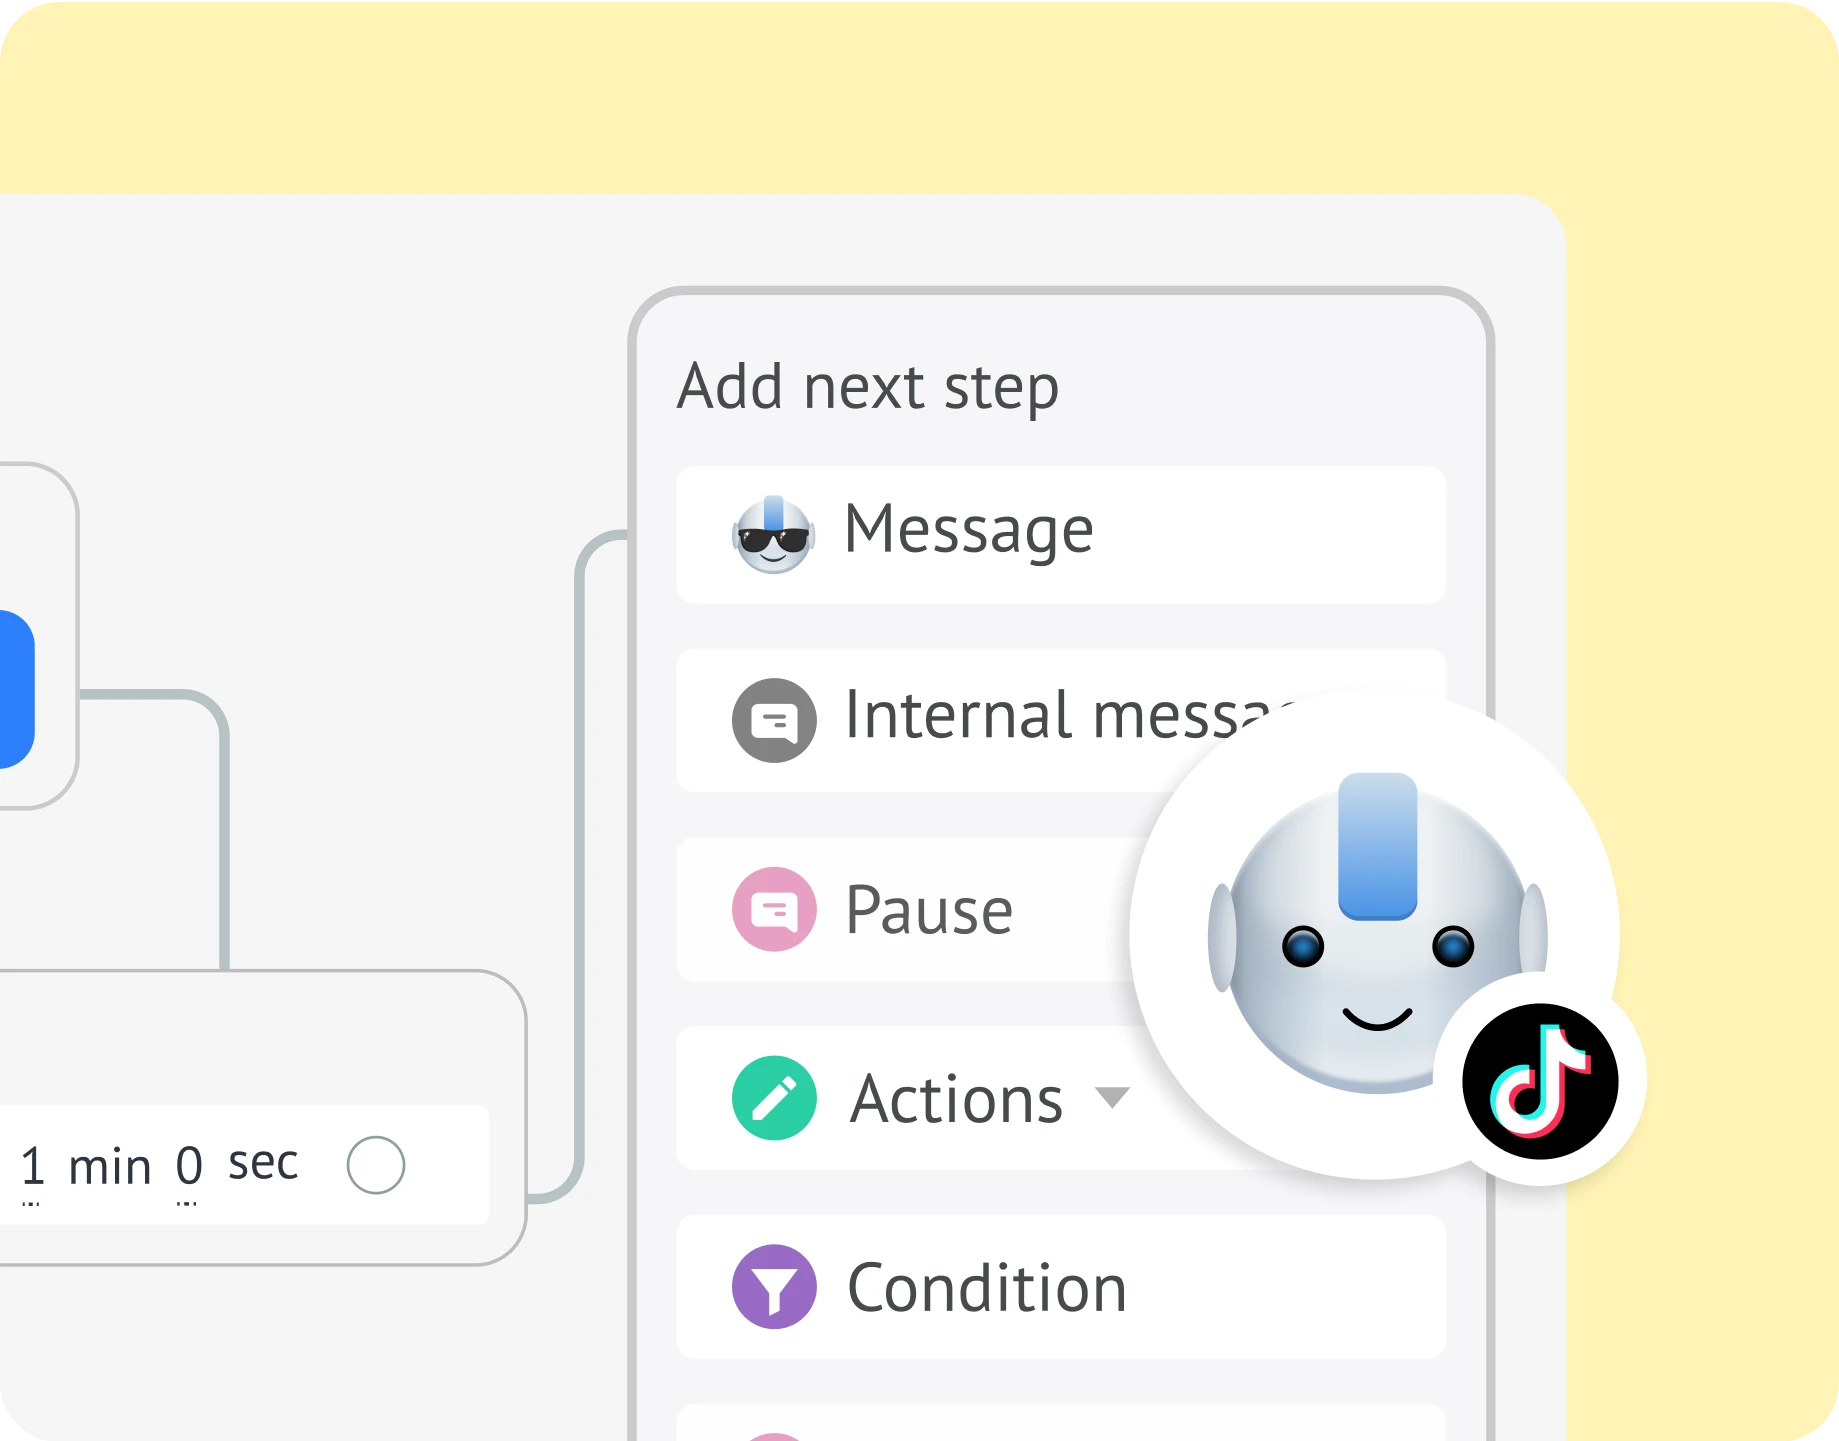The height and width of the screenshot is (1441, 1839).
Task: Pick the Condition step label
Action: [x=987, y=1288]
